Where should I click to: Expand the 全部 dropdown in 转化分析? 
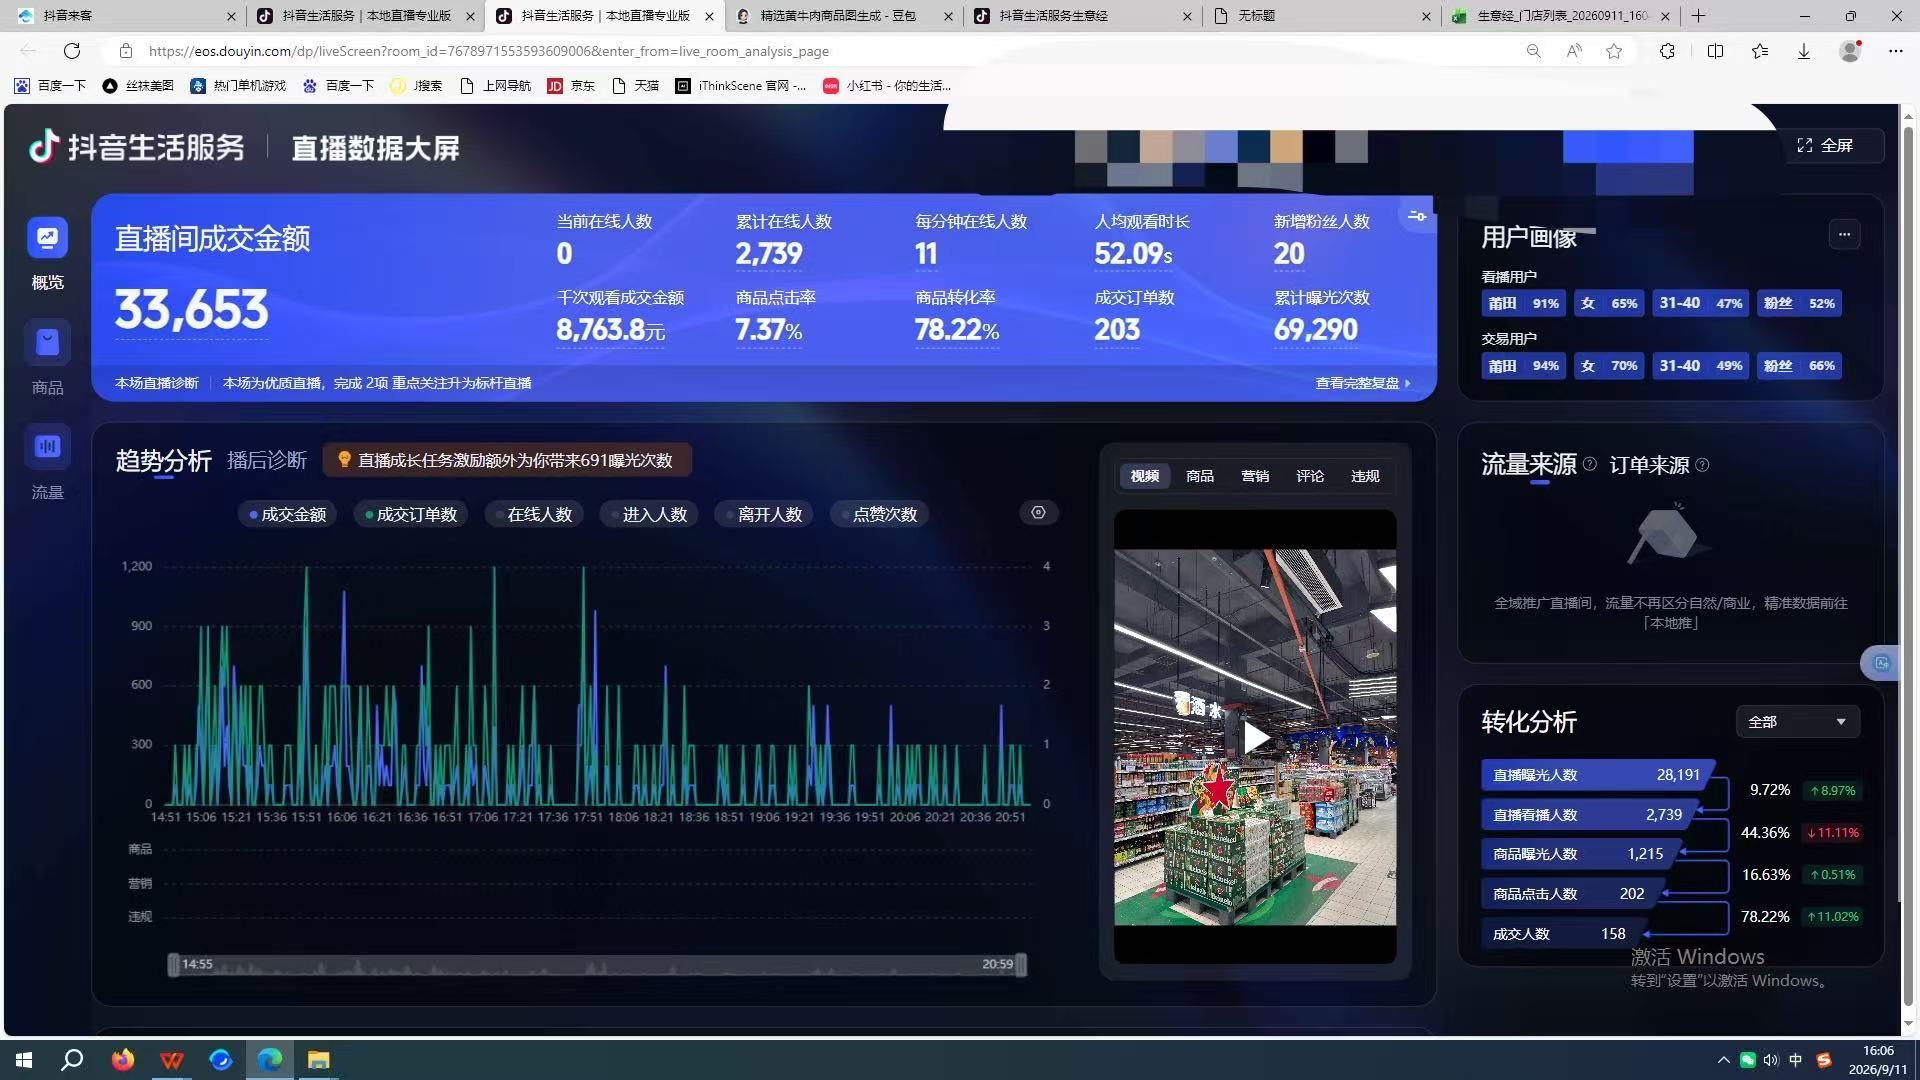pos(1797,722)
